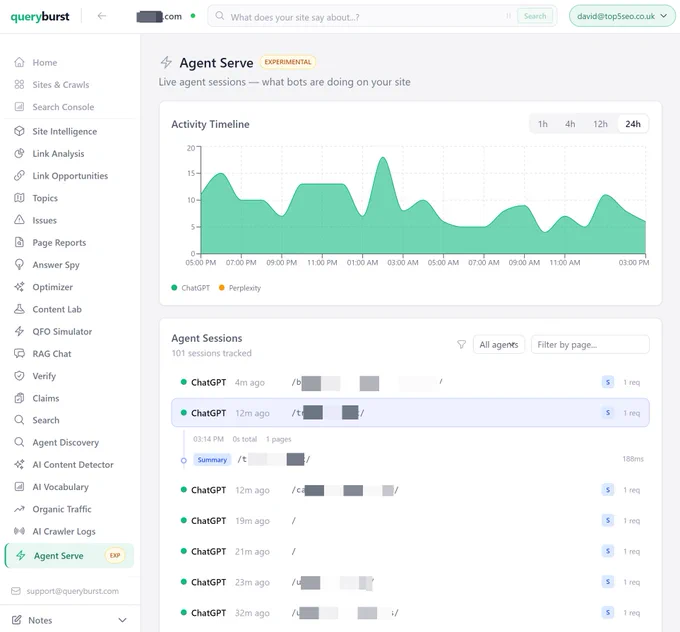Click the EXP badge in sidebar
The image size is (680, 632).
click(x=114, y=555)
